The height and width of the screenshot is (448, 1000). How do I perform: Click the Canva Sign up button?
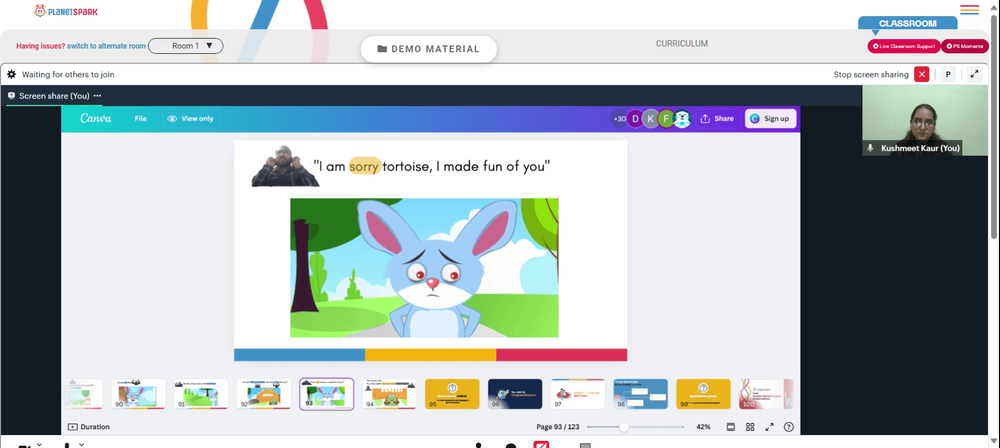point(770,119)
